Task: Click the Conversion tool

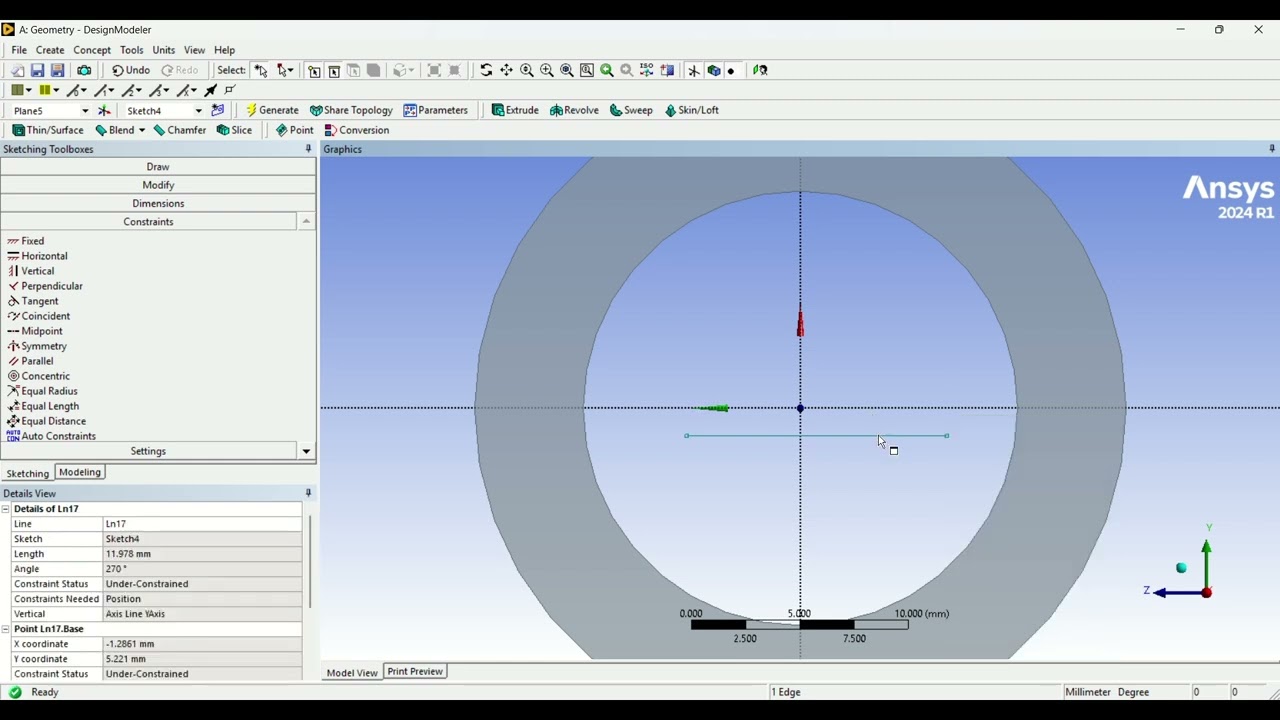Action: [356, 130]
